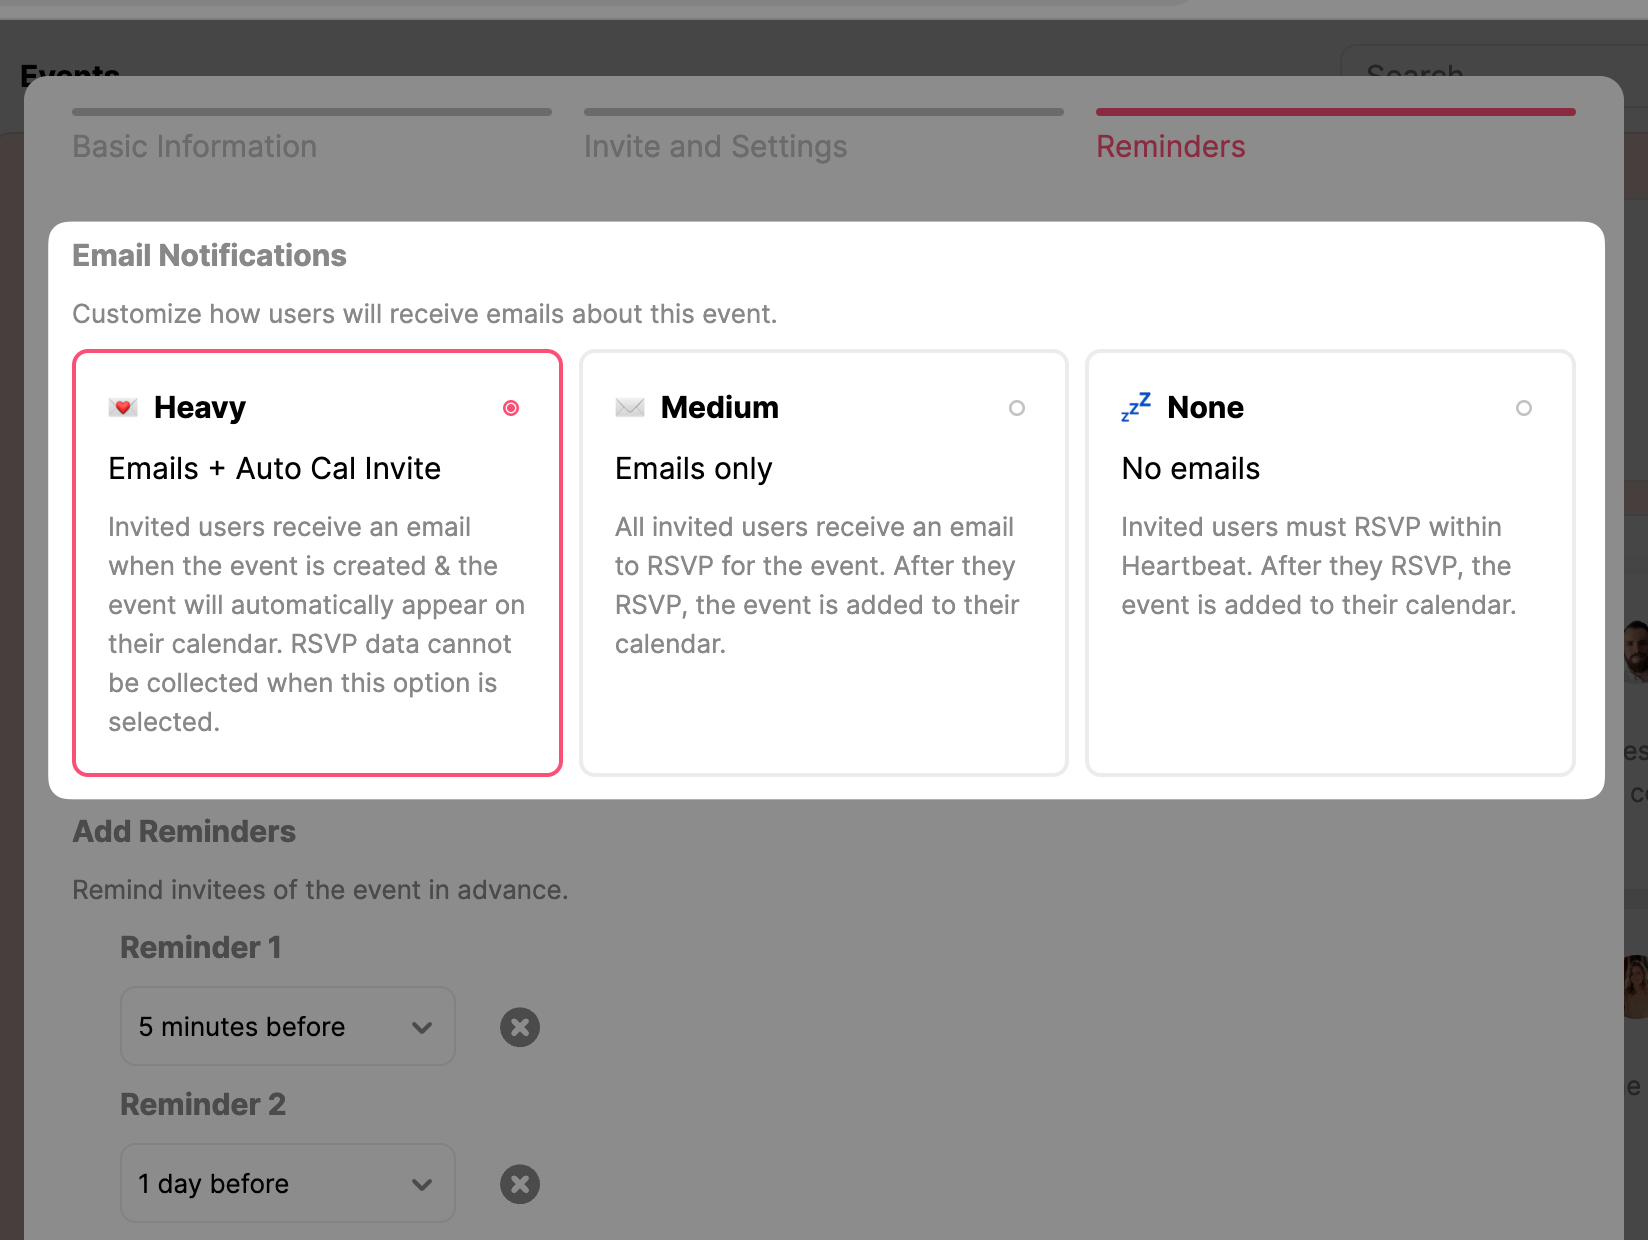Screen dimensions: 1648x1240
Task: Expand the '1 day before' dropdown
Action: [270, 1184]
